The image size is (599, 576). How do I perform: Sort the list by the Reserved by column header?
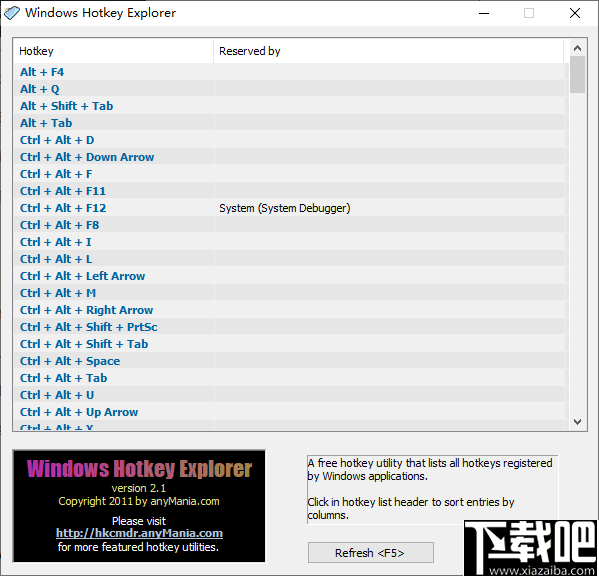(388, 51)
